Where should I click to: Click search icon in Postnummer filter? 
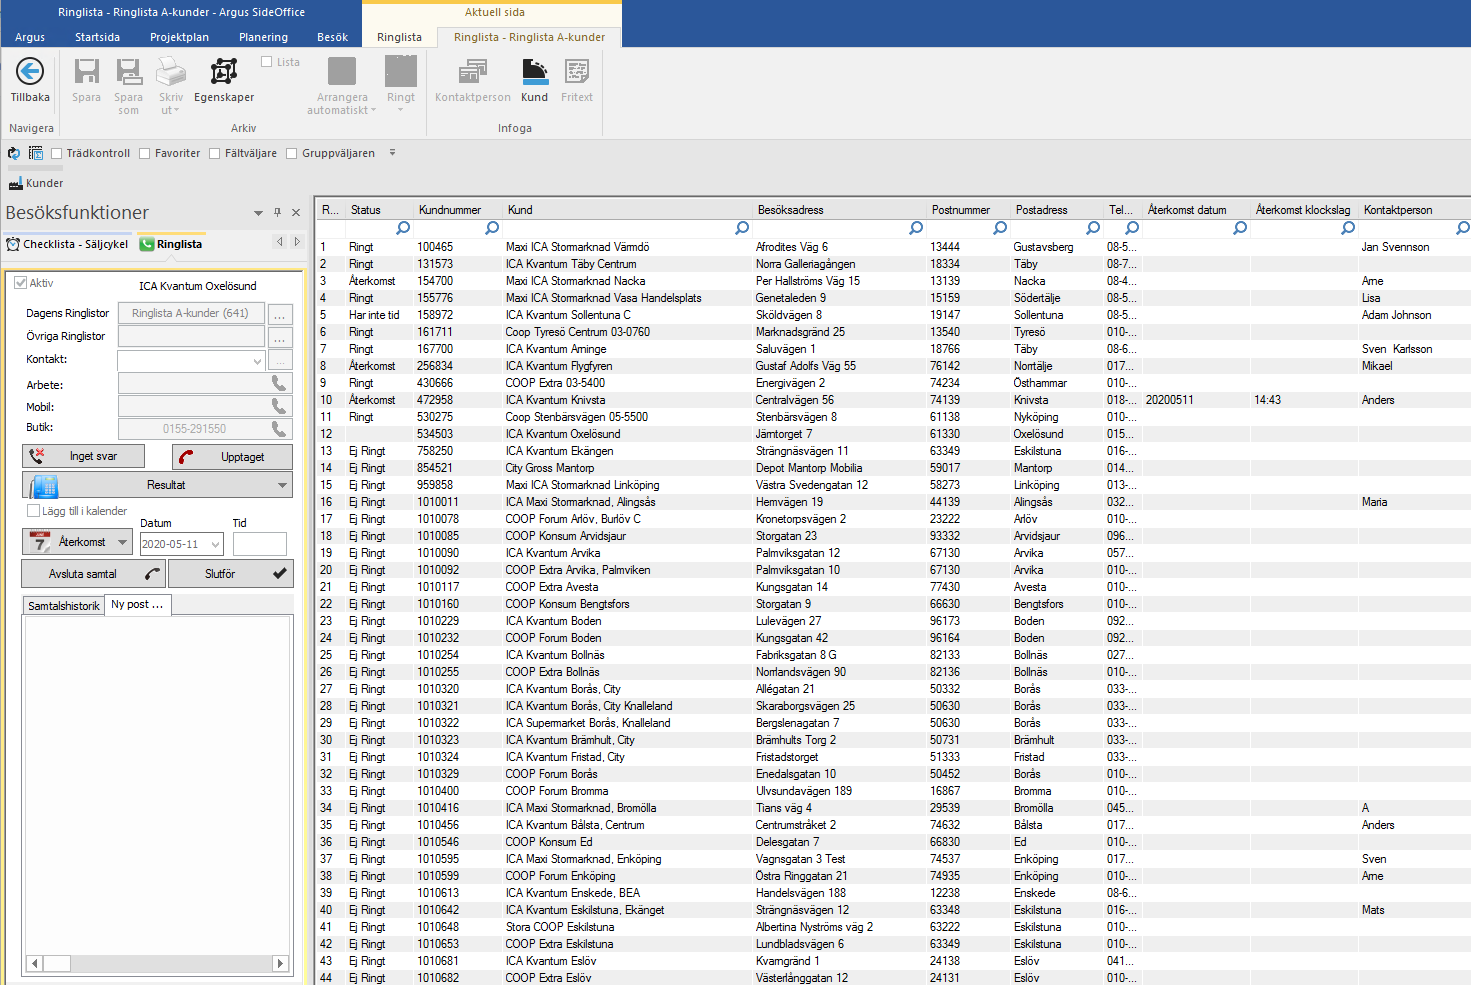(x=1000, y=228)
